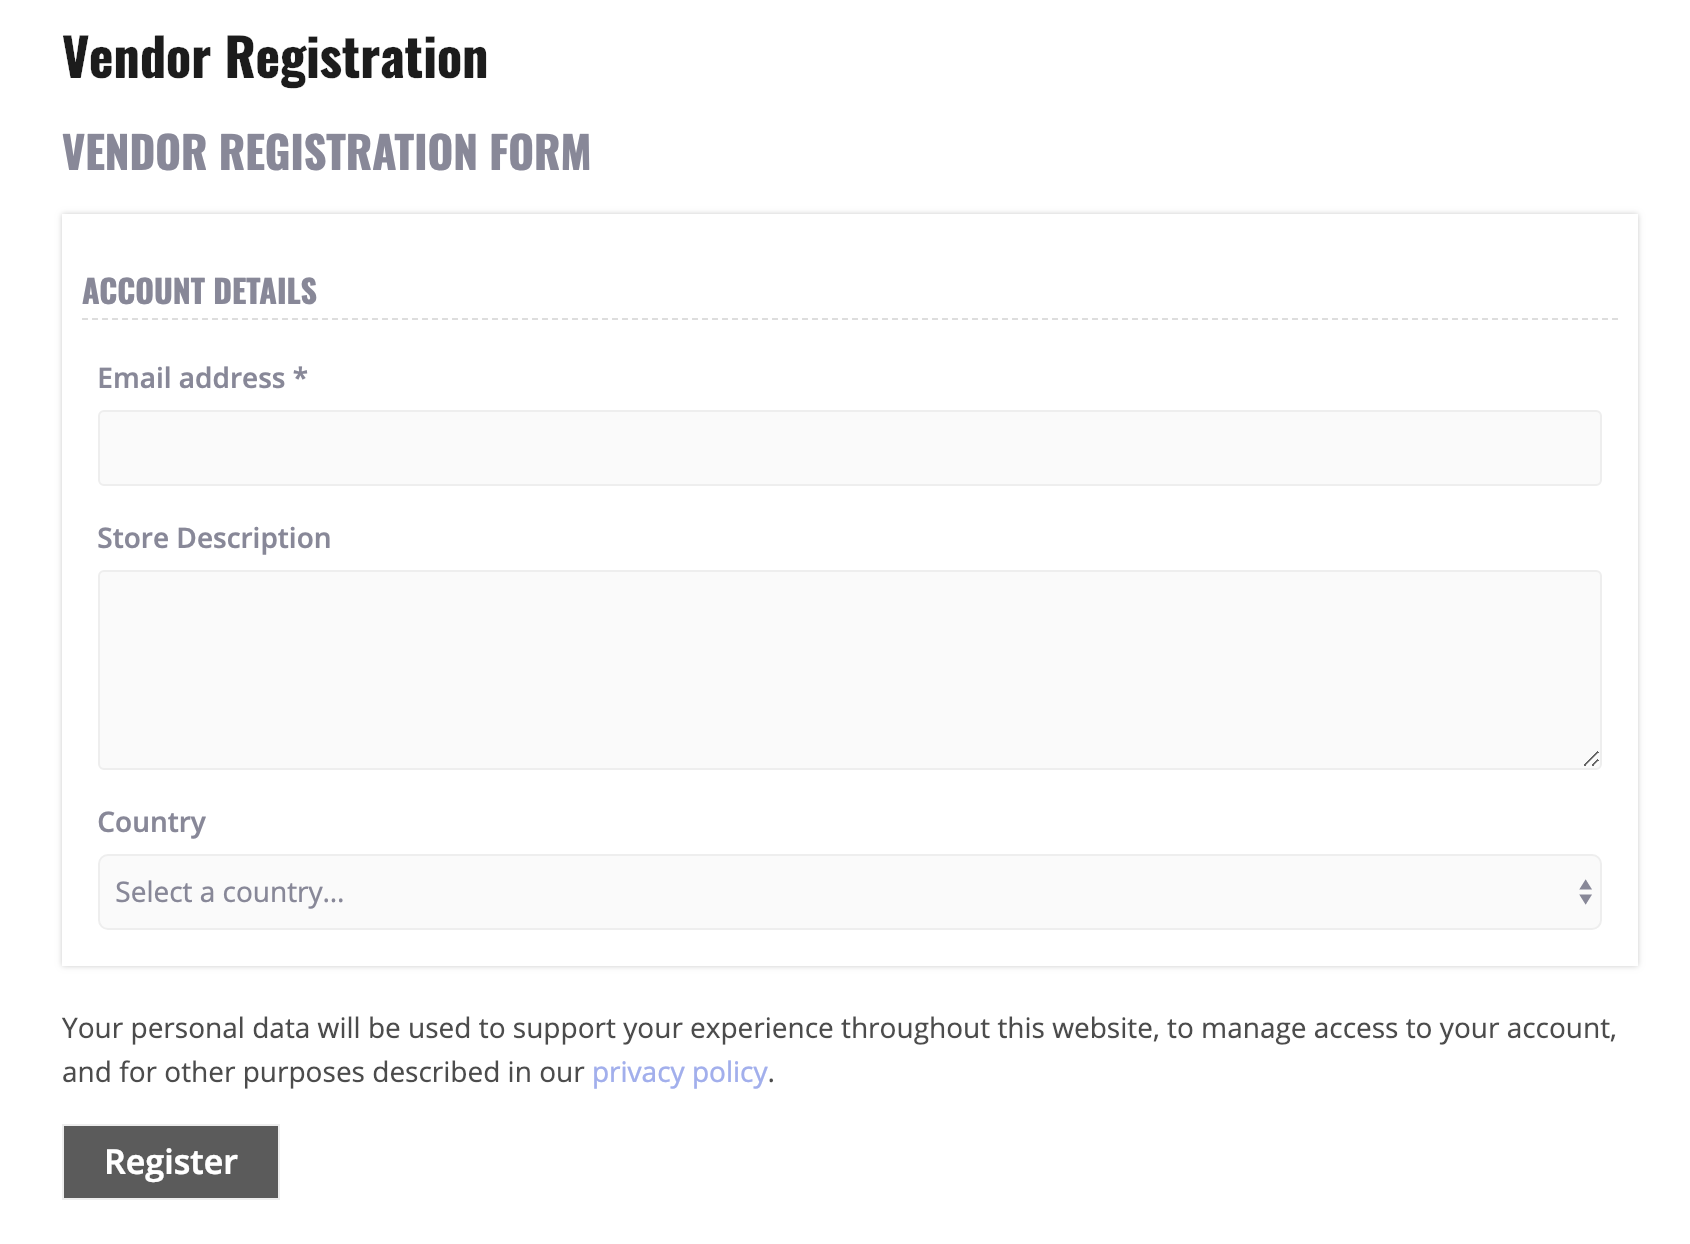This screenshot has height=1244, width=1690.
Task: Click the Email address input field
Action: pyautogui.click(x=849, y=448)
